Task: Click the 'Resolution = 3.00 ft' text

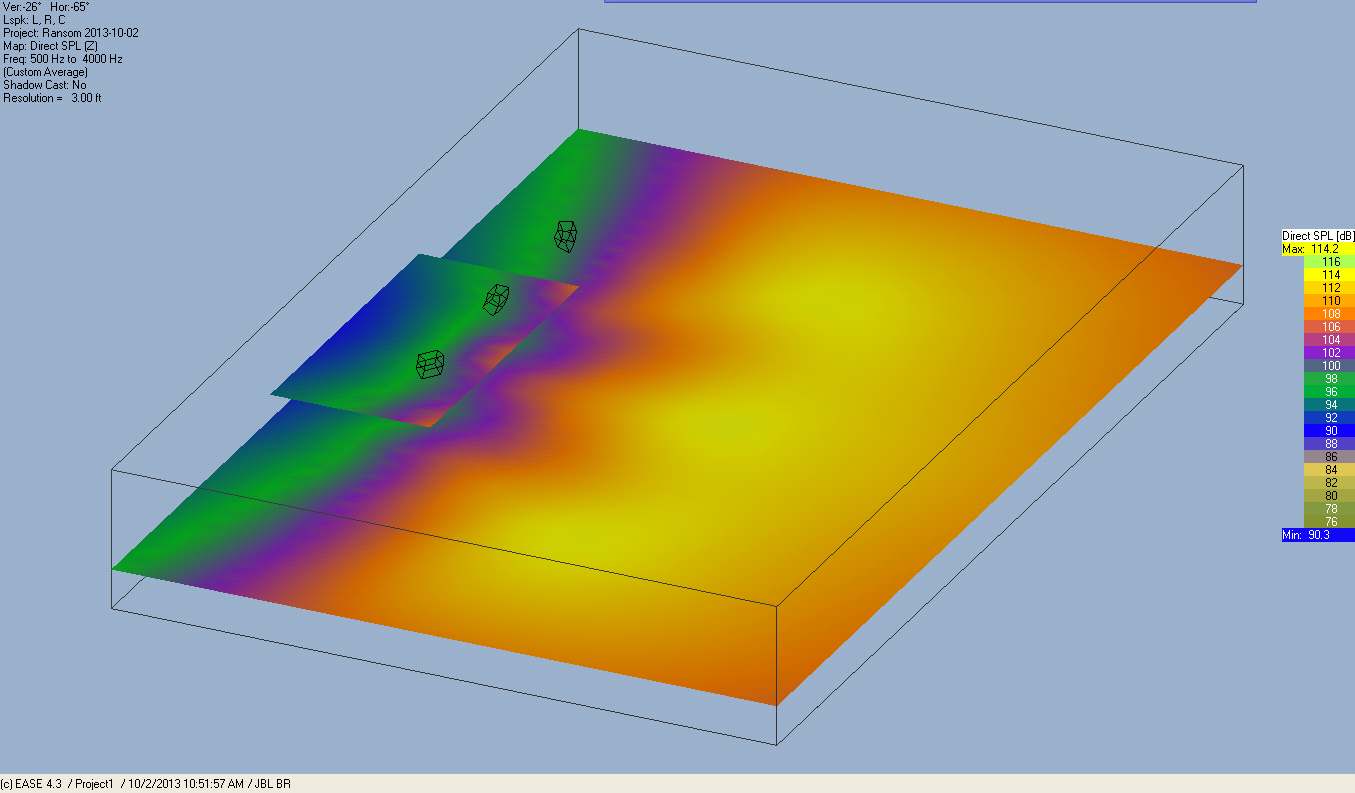Action: 52,98
